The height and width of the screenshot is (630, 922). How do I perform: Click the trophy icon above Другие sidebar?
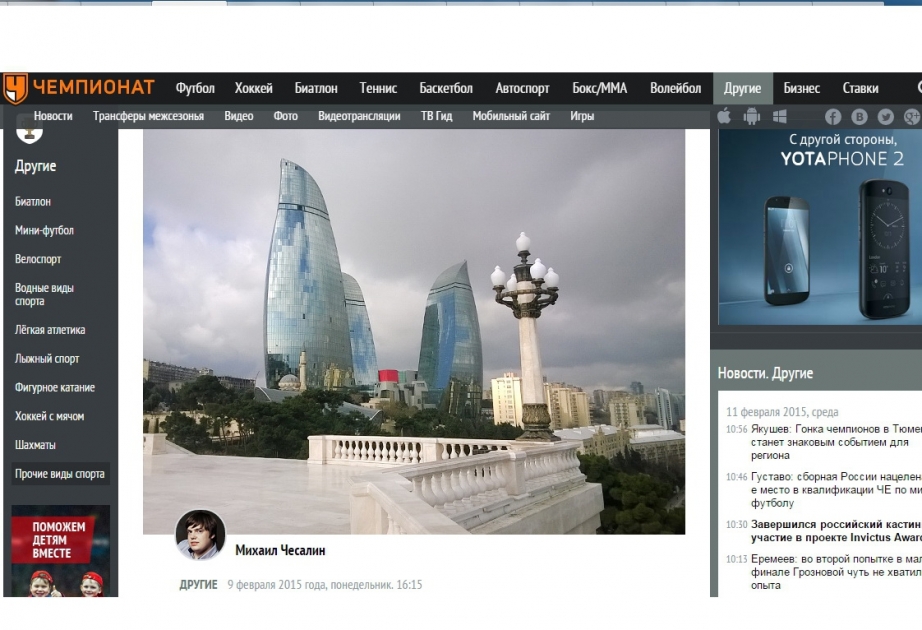[x=29, y=131]
